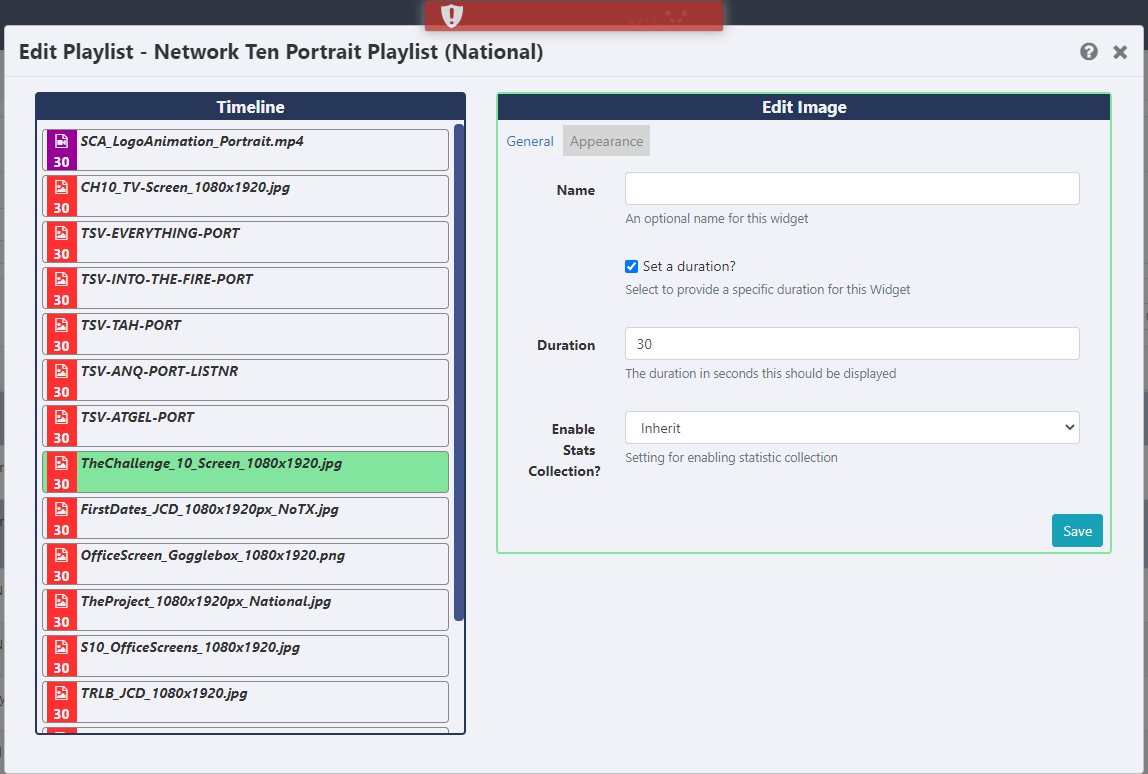The image size is (1148, 774).
Task: Click the image icon for TSV-TAH-PORT
Action: [62, 325]
